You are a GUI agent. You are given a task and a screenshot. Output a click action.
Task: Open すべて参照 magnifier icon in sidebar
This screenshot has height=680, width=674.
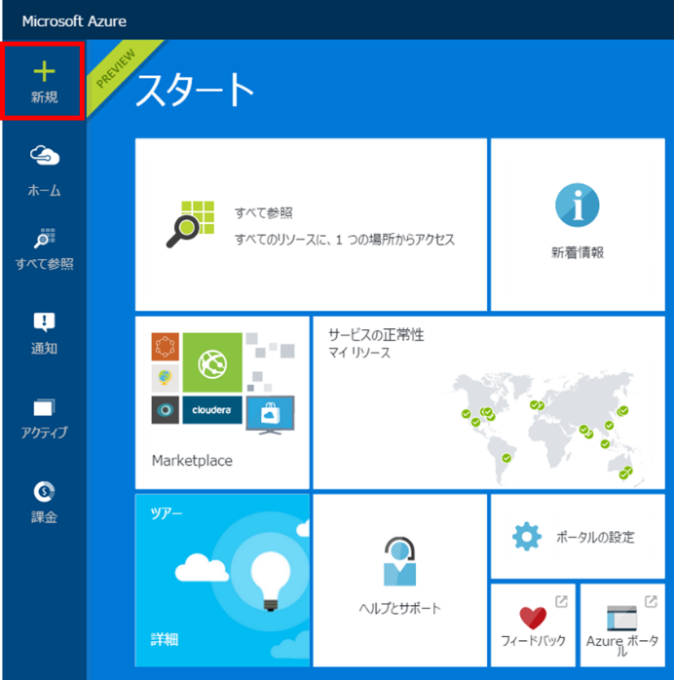[x=44, y=238]
